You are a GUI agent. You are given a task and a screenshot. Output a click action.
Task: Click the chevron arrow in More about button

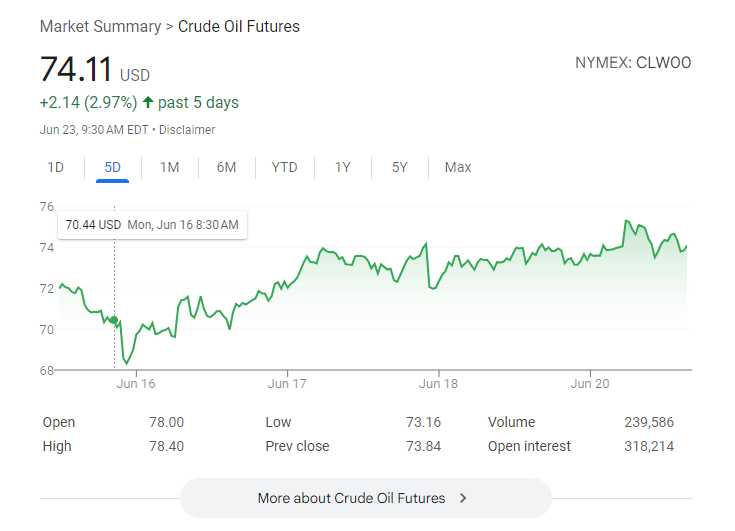click(463, 498)
